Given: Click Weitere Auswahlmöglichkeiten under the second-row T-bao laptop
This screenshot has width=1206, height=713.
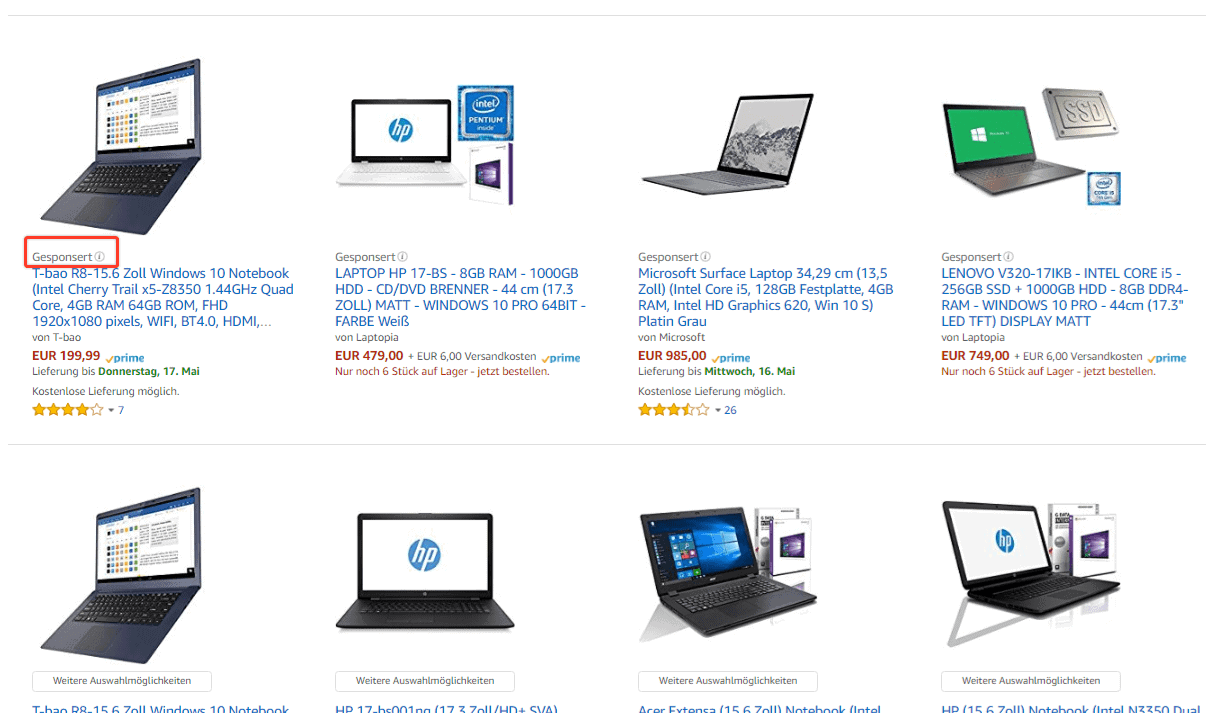Looking at the screenshot, I should coord(122,681).
